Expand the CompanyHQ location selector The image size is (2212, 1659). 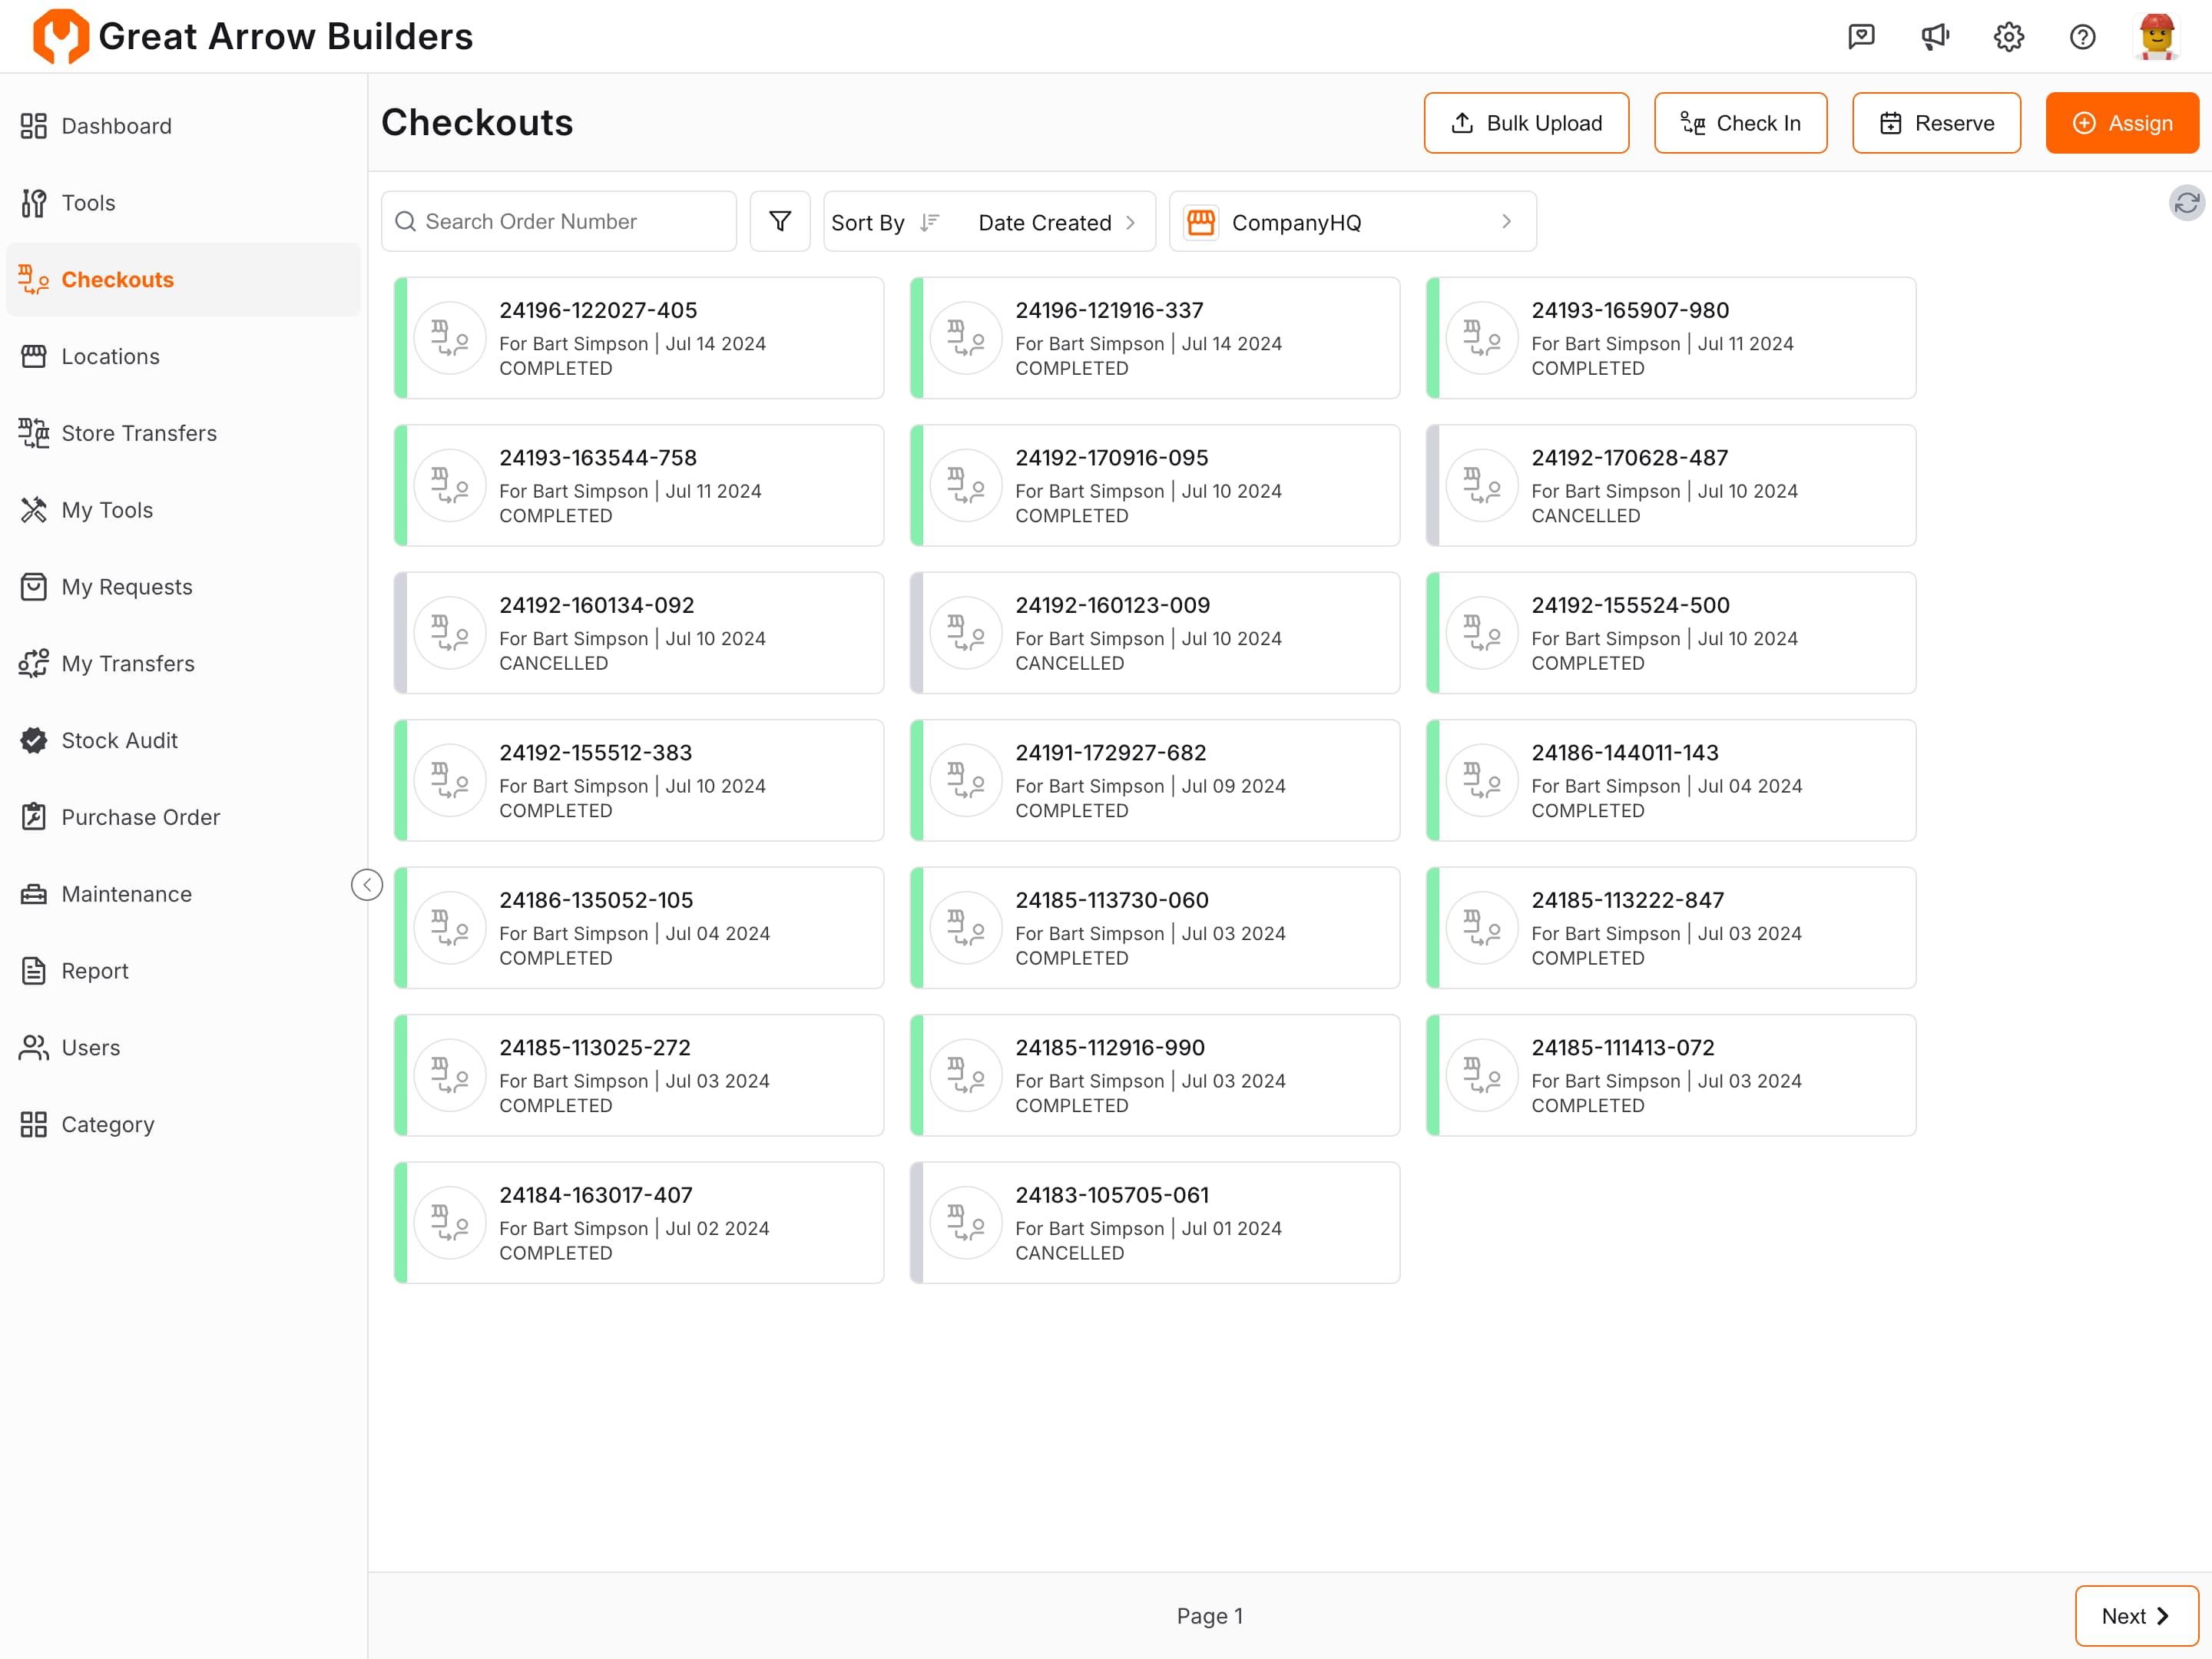click(x=1352, y=222)
